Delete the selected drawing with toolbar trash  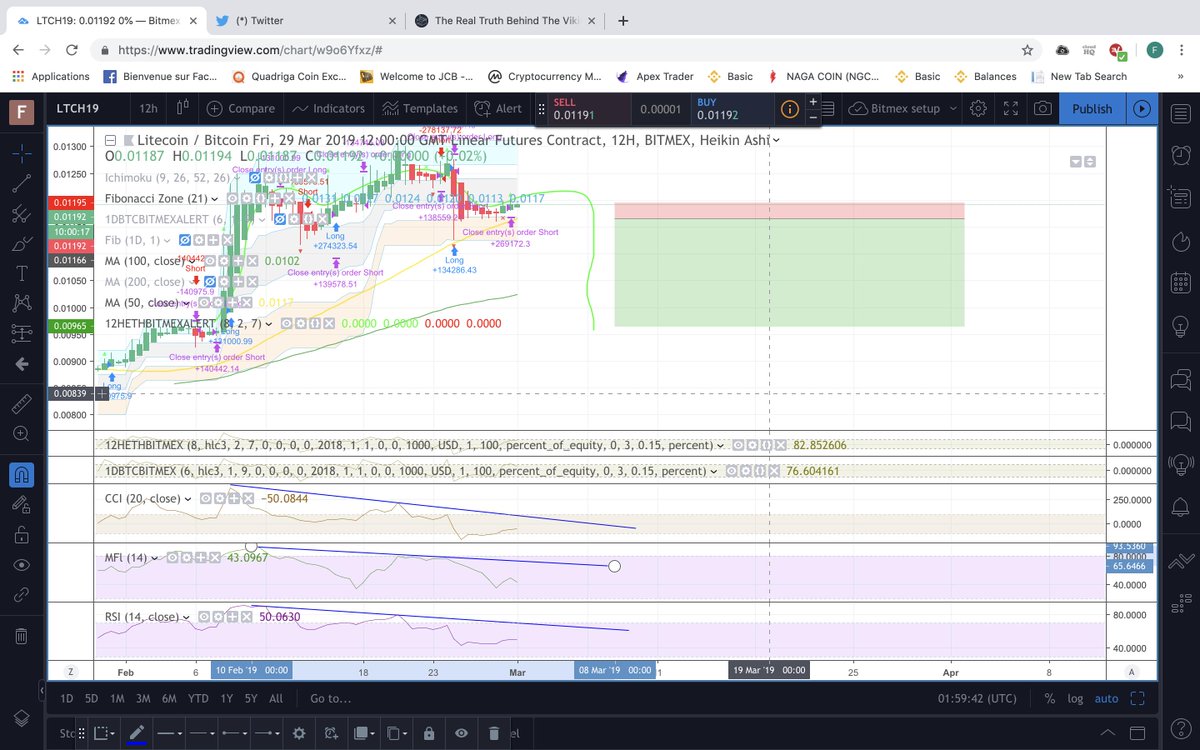pos(494,733)
